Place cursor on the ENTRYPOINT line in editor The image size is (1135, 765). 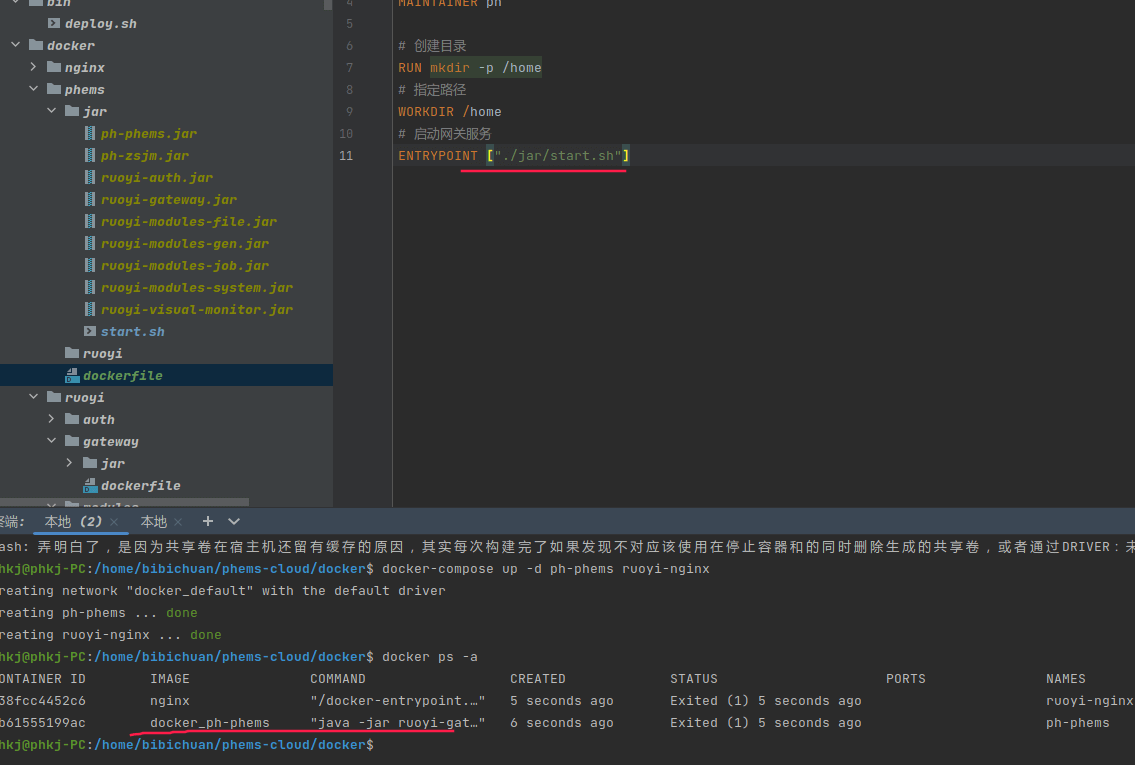(x=700, y=155)
